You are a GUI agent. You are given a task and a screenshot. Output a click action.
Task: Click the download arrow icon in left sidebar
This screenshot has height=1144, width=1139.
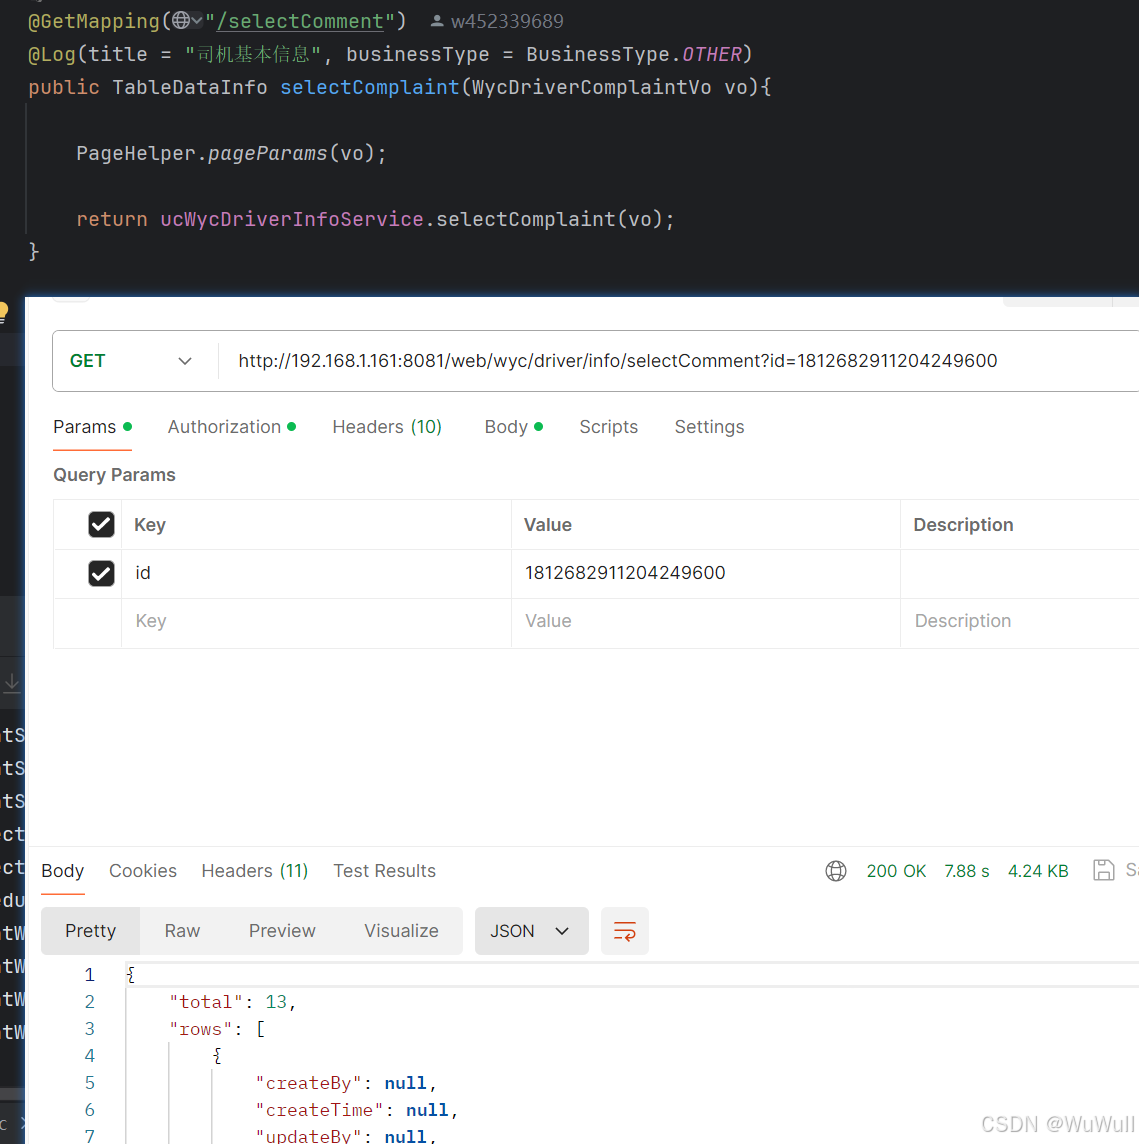point(12,683)
